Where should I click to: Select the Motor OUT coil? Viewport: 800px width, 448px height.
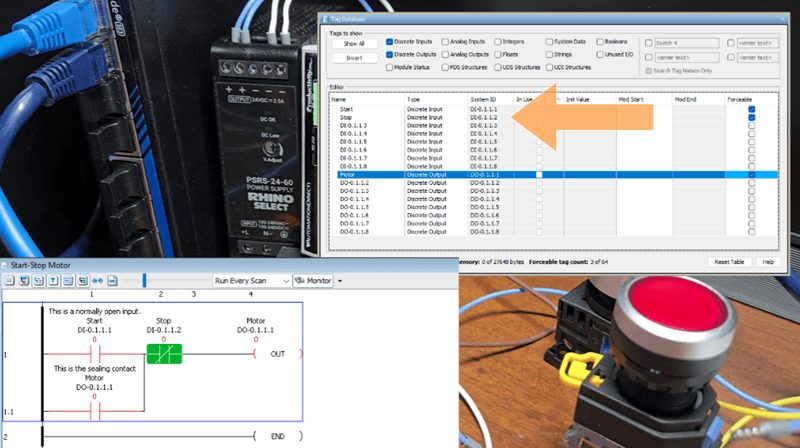coord(278,354)
